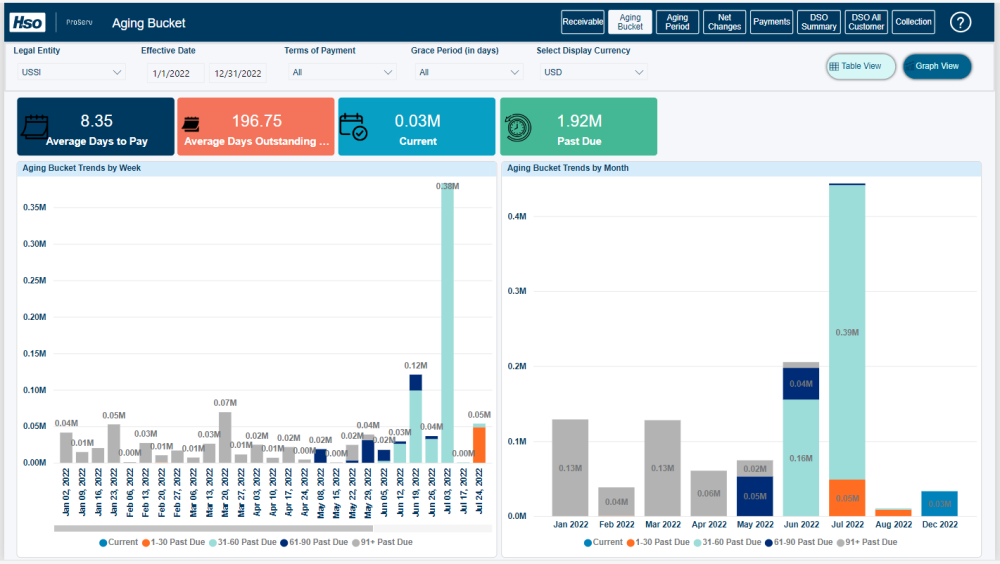
Task: Click the table grid icon in Table View
Action: (x=835, y=66)
